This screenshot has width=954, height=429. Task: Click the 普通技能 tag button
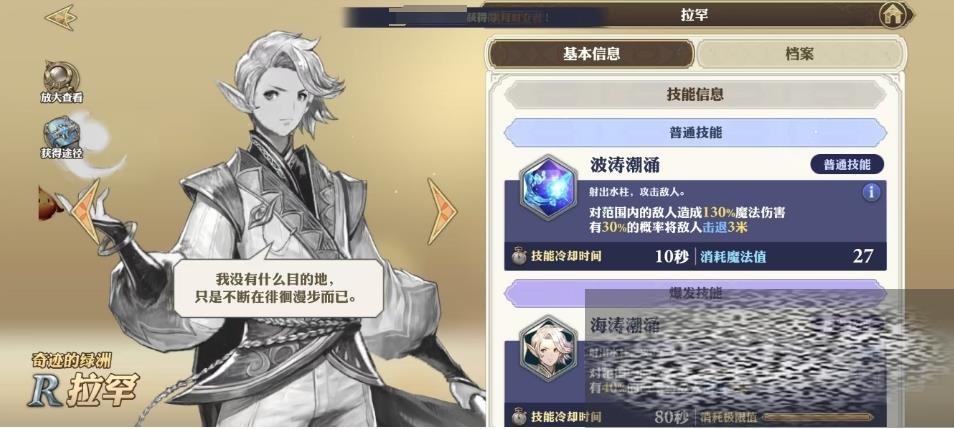(847, 164)
